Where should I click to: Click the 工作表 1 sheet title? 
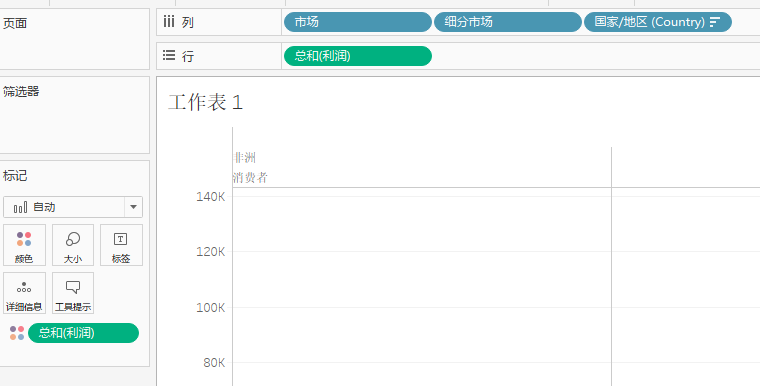206,102
